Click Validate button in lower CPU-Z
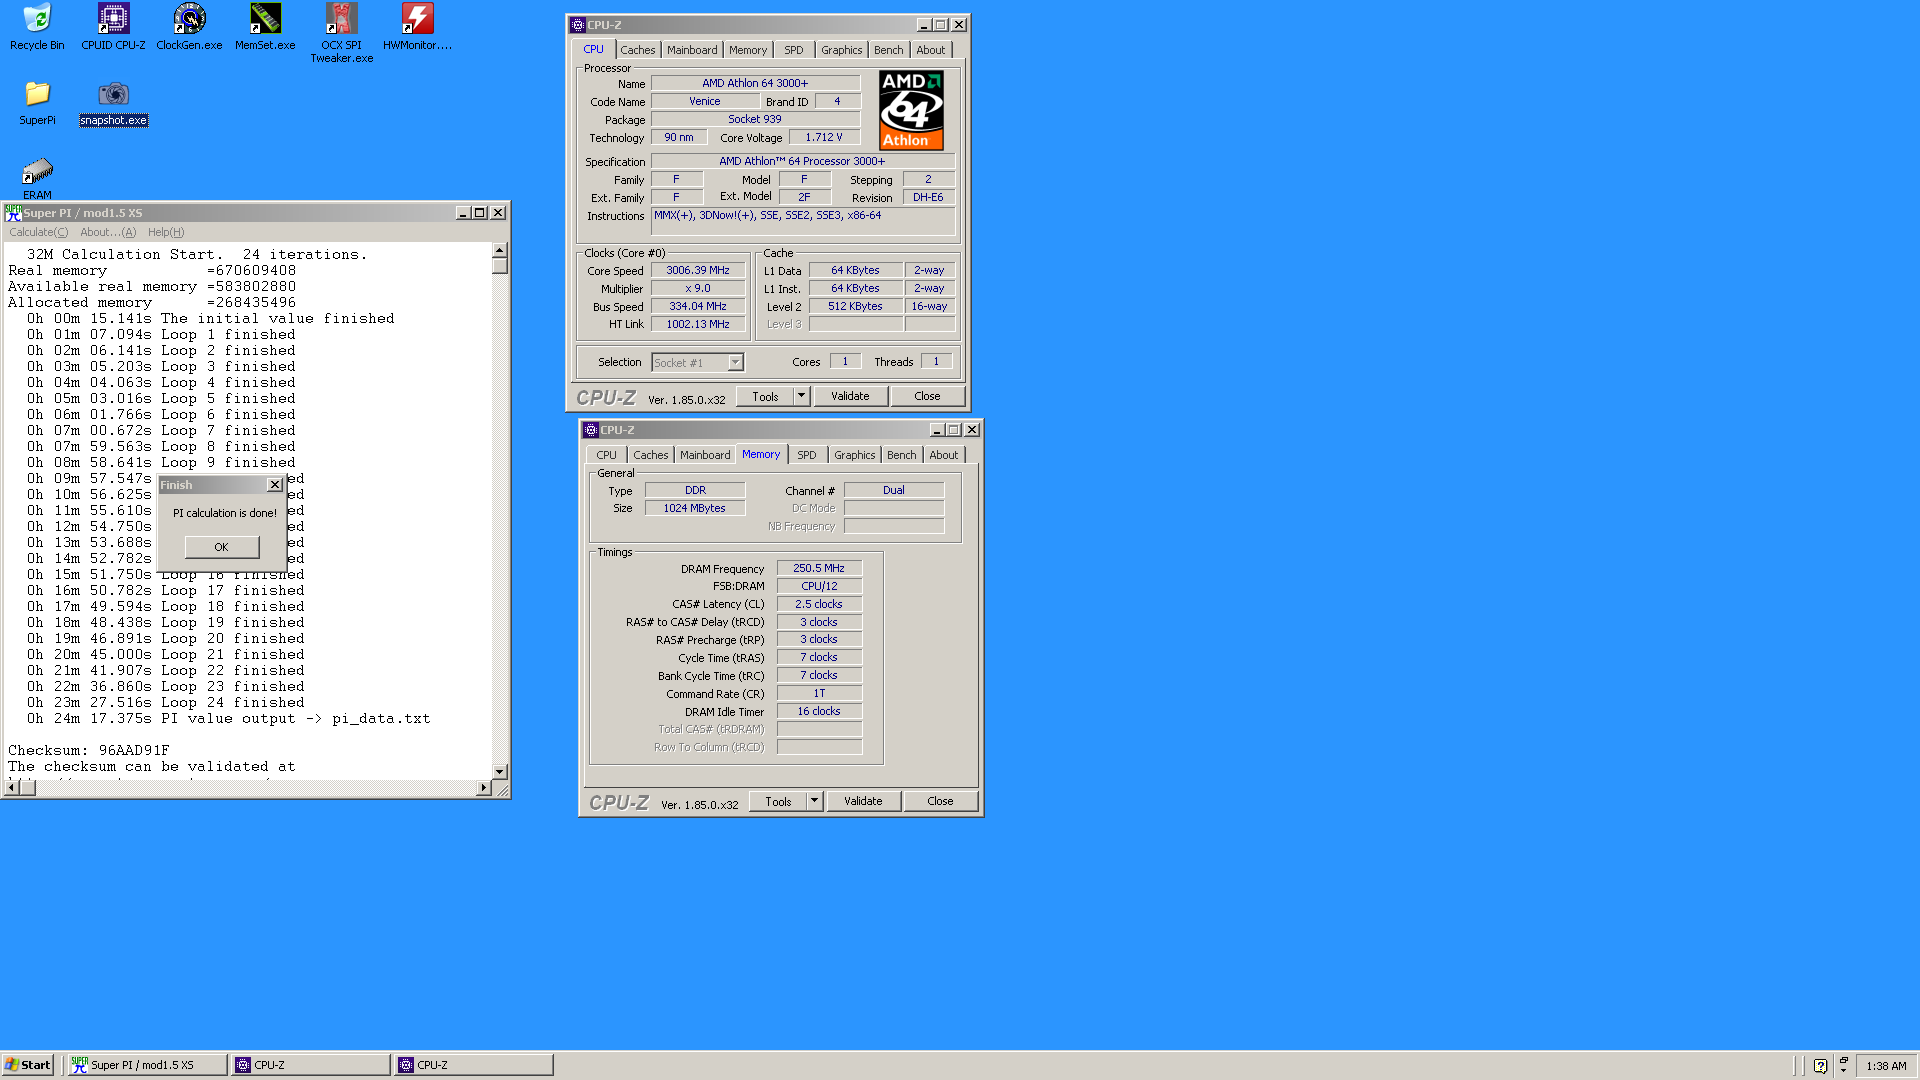 point(863,801)
